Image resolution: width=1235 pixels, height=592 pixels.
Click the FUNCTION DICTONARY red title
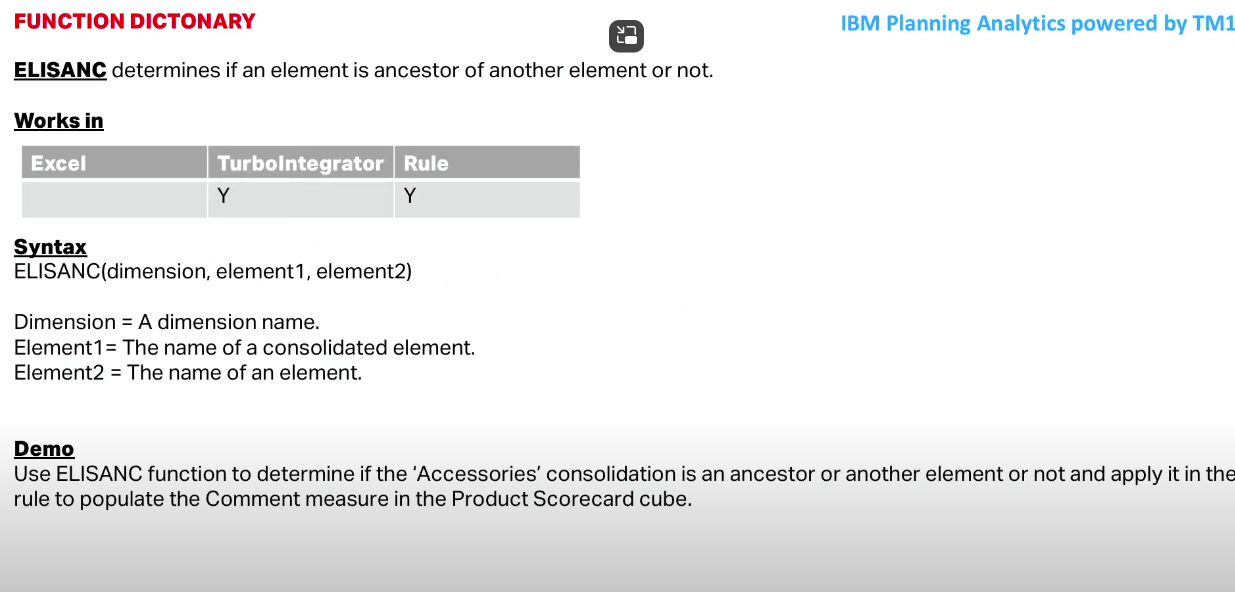pos(135,21)
